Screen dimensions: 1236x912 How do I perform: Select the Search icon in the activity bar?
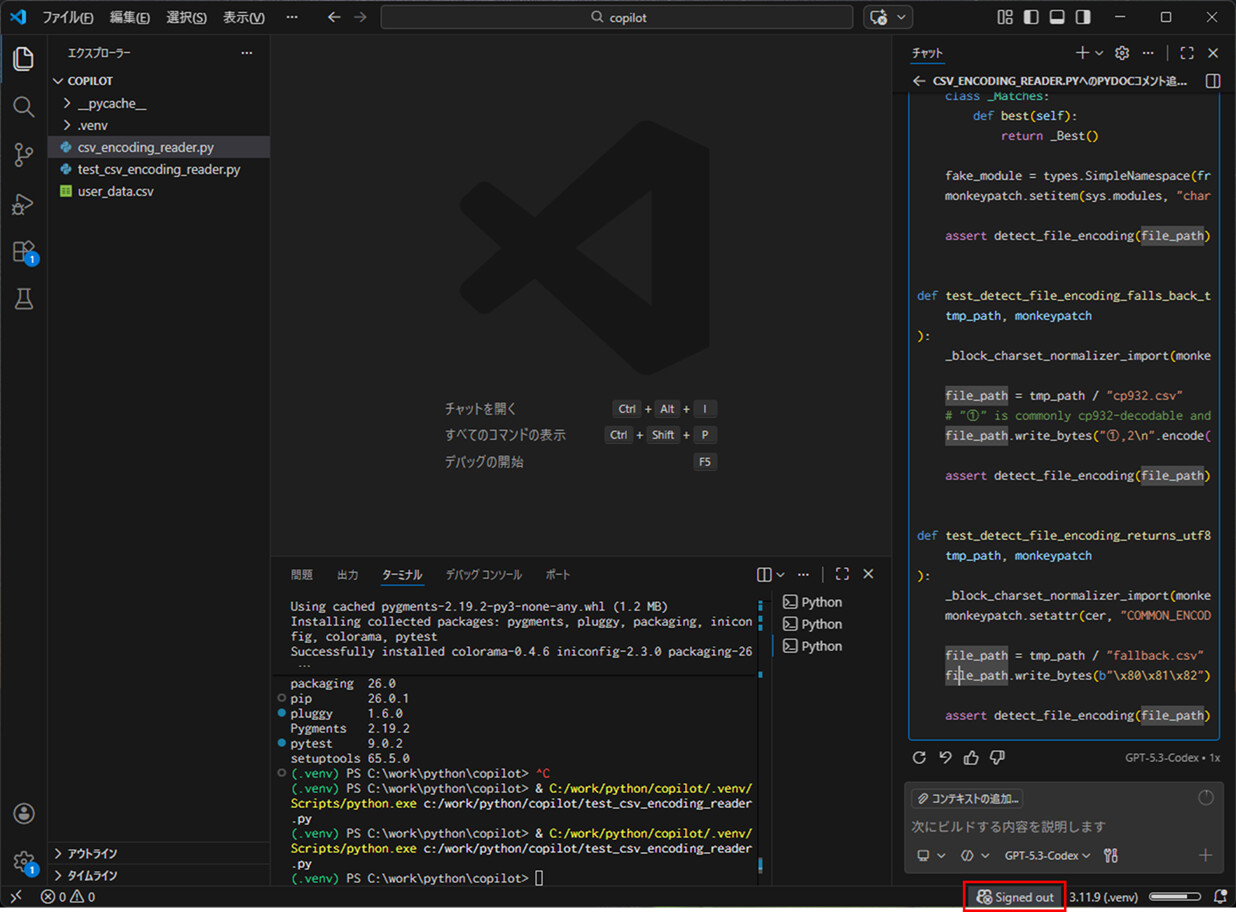[24, 107]
